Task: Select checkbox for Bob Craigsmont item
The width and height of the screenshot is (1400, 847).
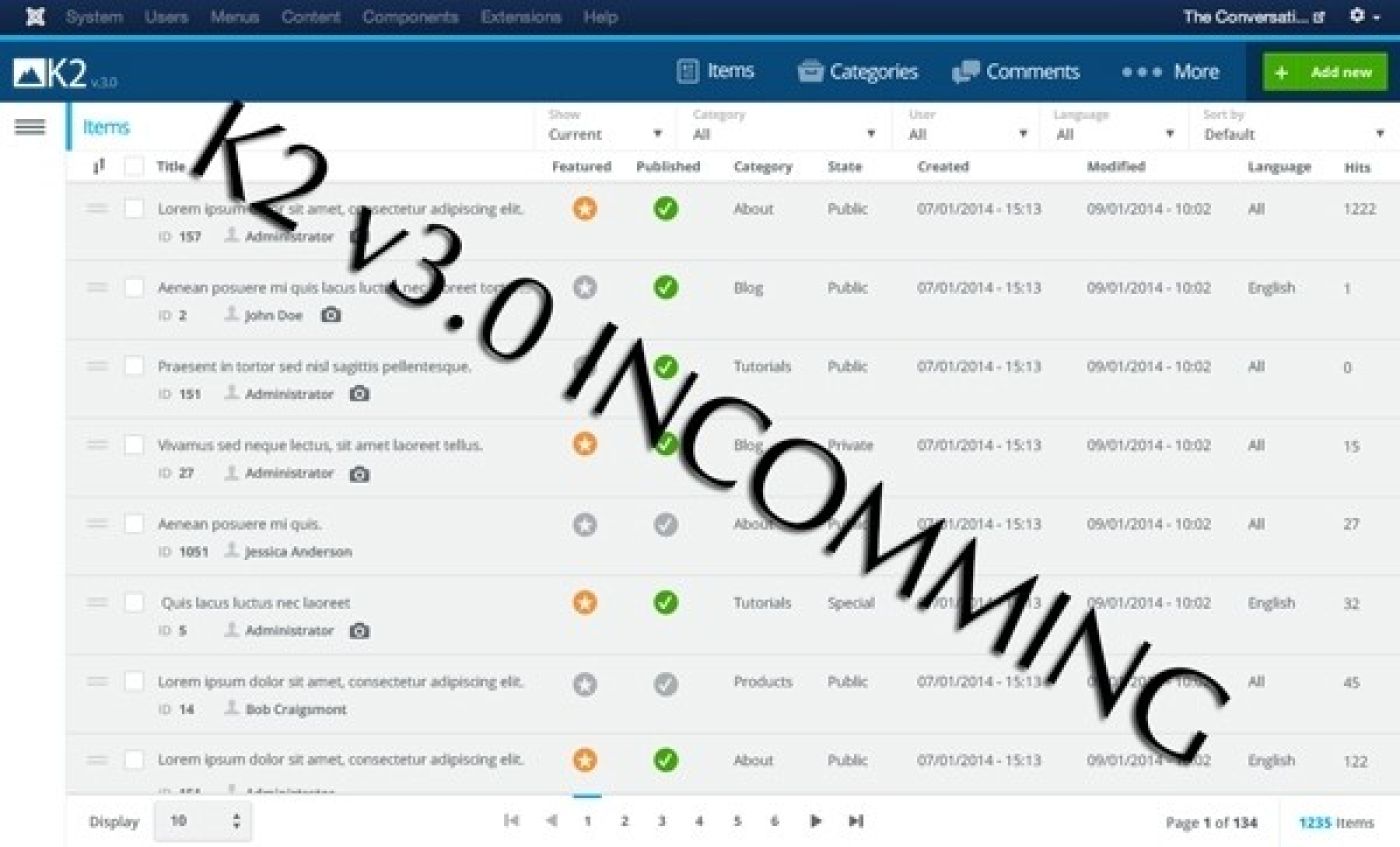Action: [x=134, y=682]
